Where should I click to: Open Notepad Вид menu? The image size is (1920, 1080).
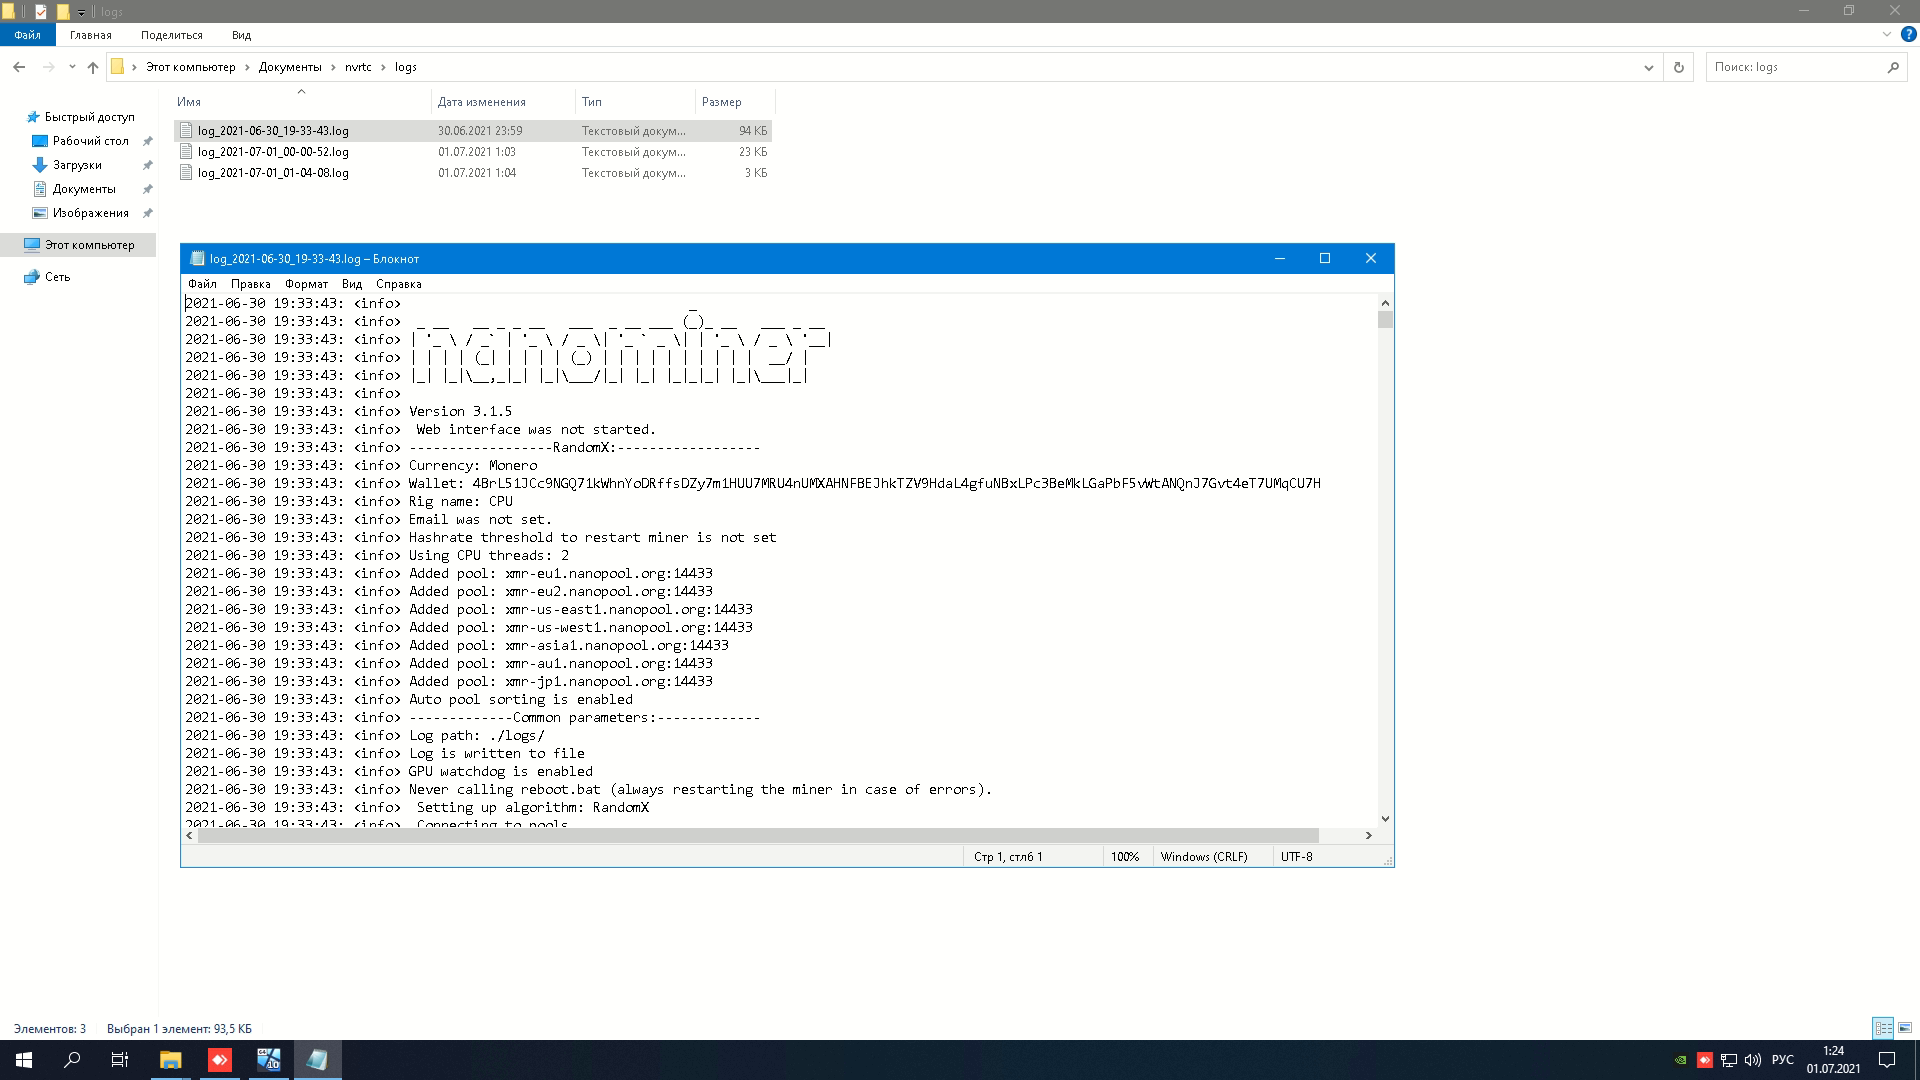click(x=352, y=284)
